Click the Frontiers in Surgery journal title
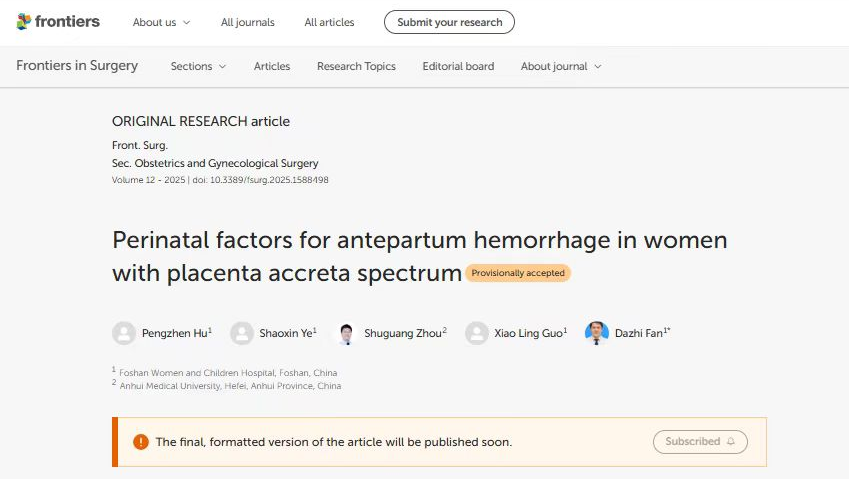The width and height of the screenshot is (857, 480). pyautogui.click(x=77, y=66)
